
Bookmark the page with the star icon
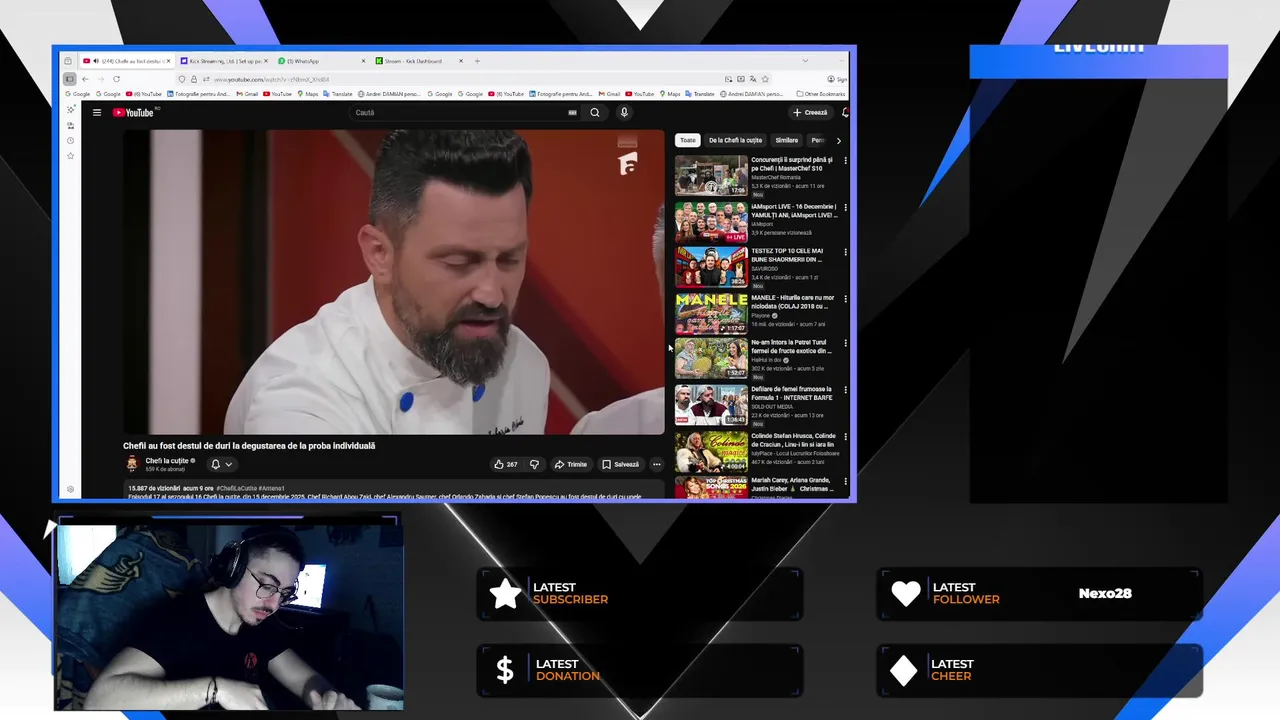[766, 79]
